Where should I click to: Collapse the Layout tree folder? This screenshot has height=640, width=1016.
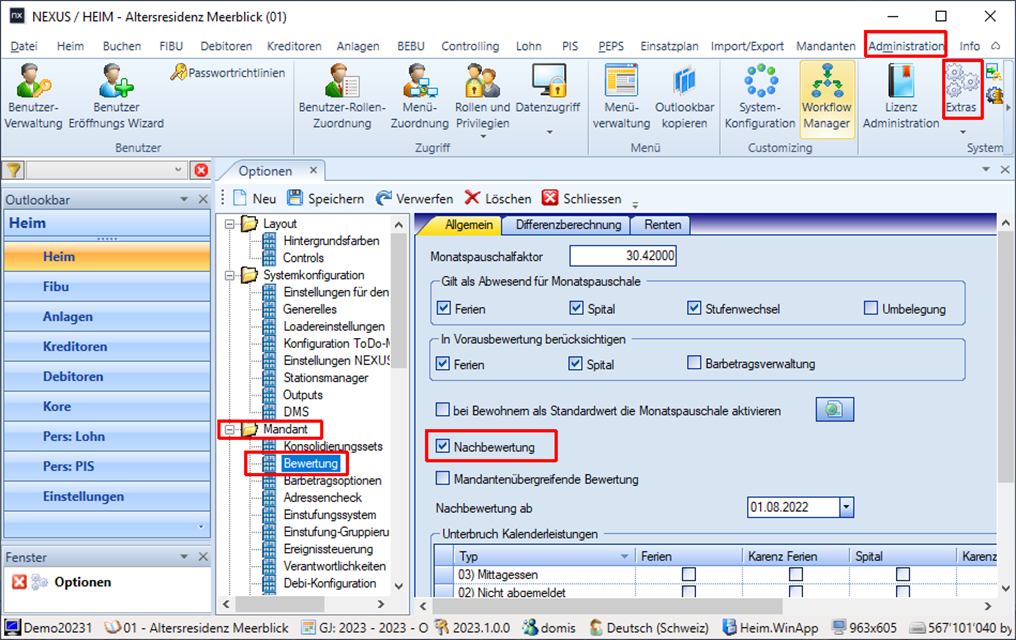coord(229,223)
